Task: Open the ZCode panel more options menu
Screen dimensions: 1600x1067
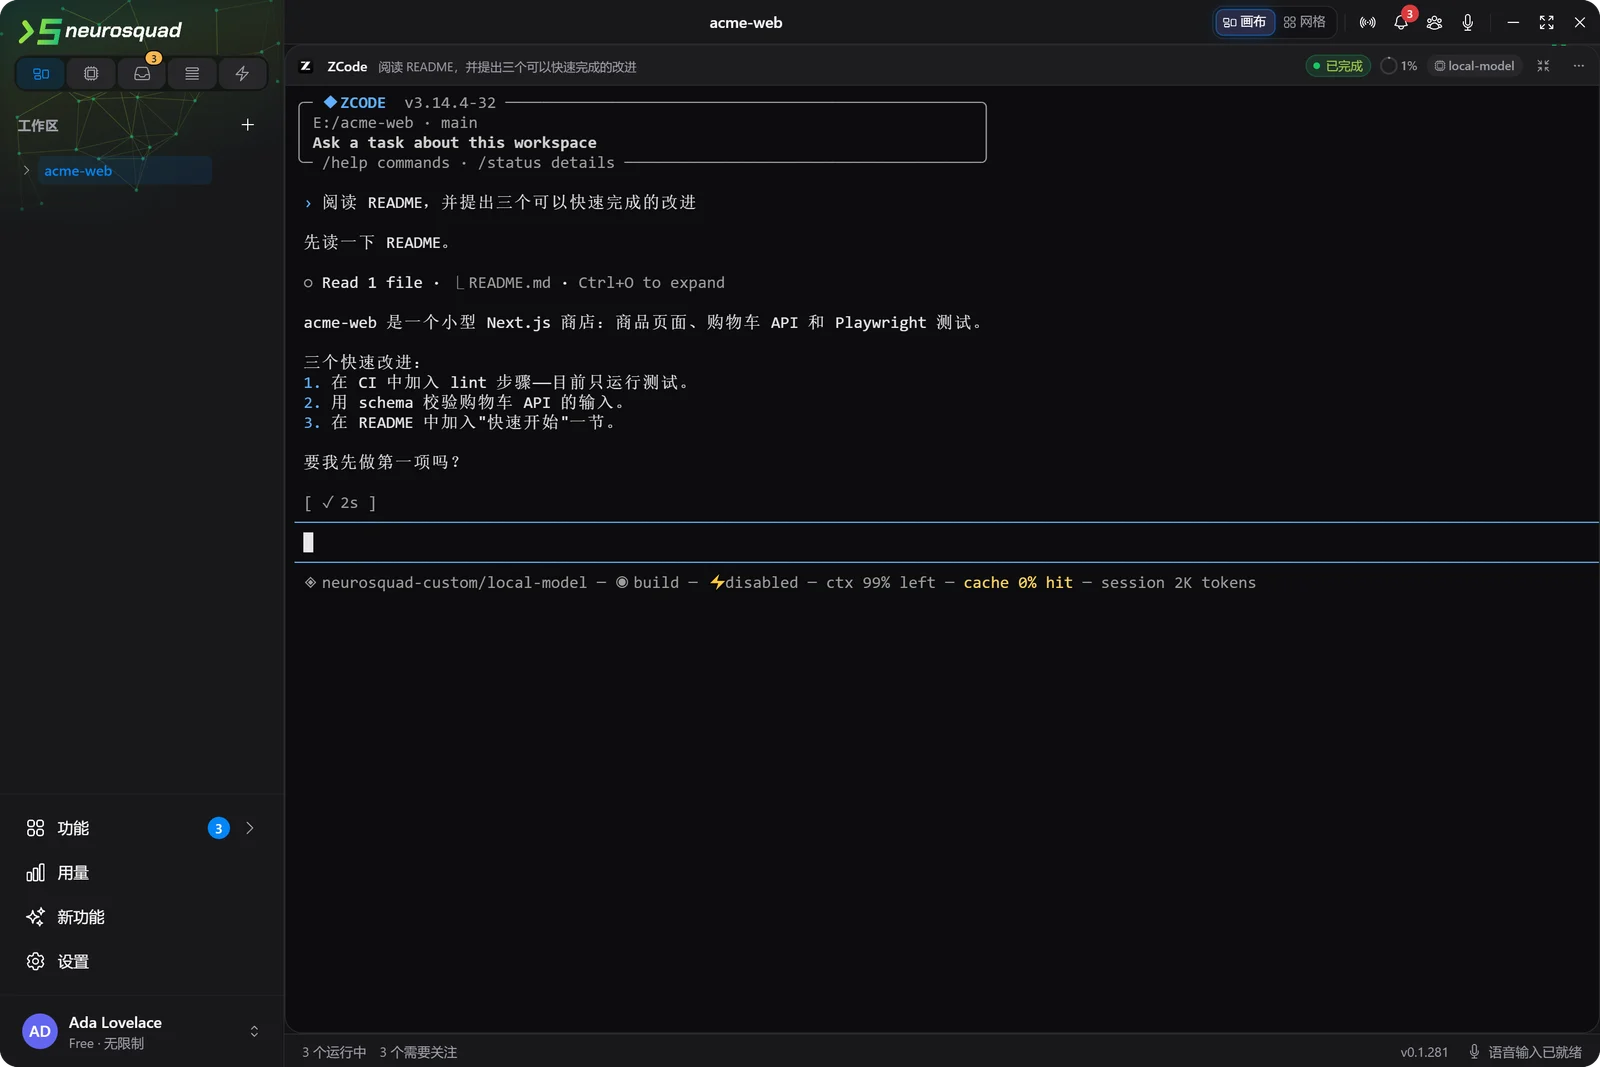Action: 1578,66
